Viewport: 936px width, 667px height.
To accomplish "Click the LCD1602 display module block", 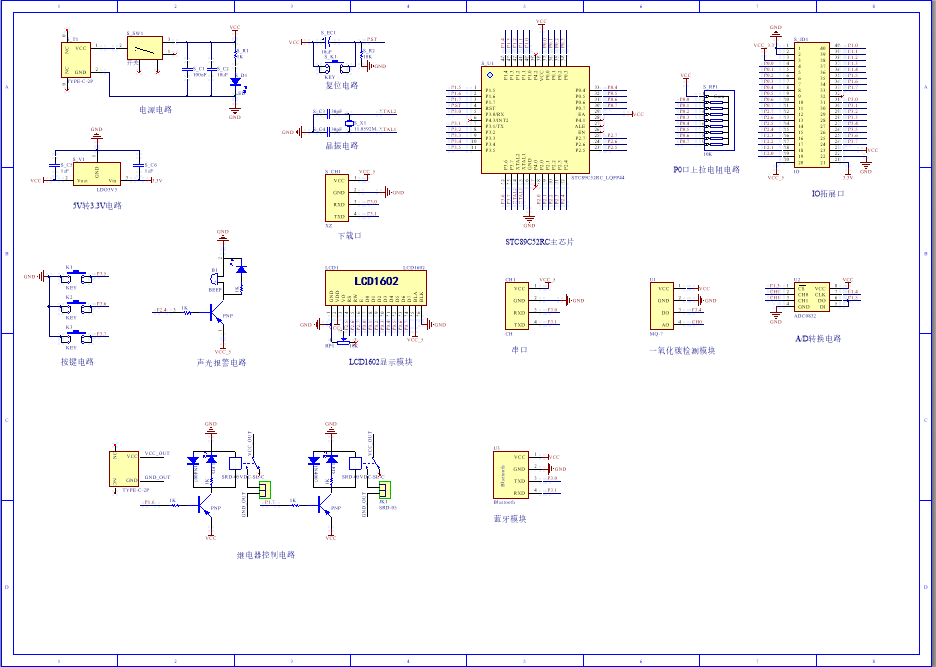I will 376,288.
